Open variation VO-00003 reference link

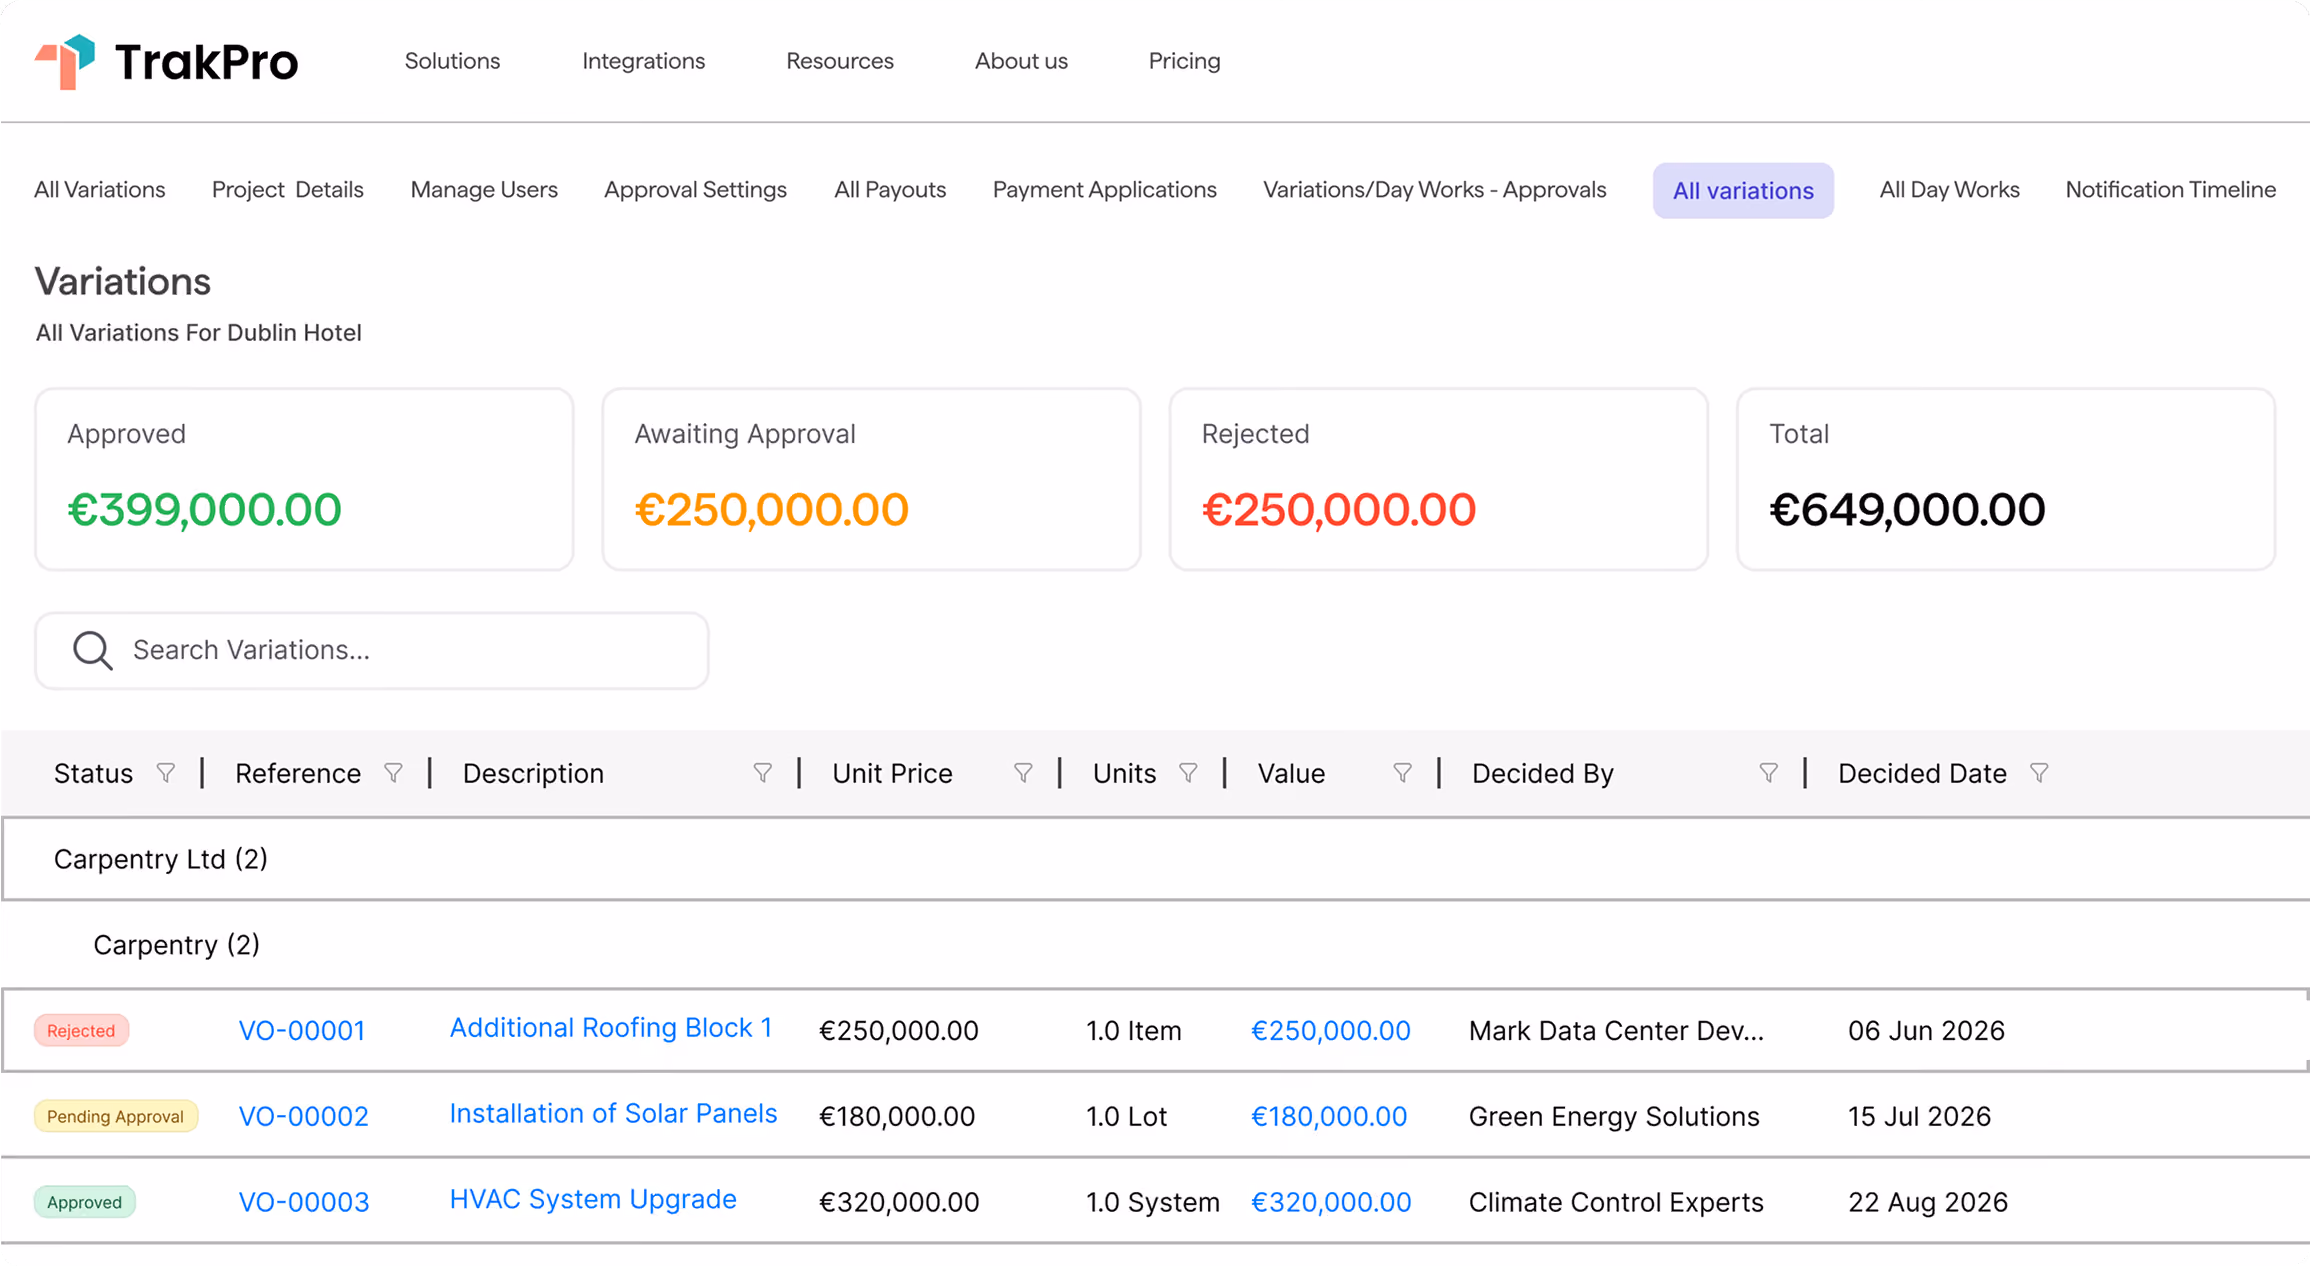coord(304,1203)
